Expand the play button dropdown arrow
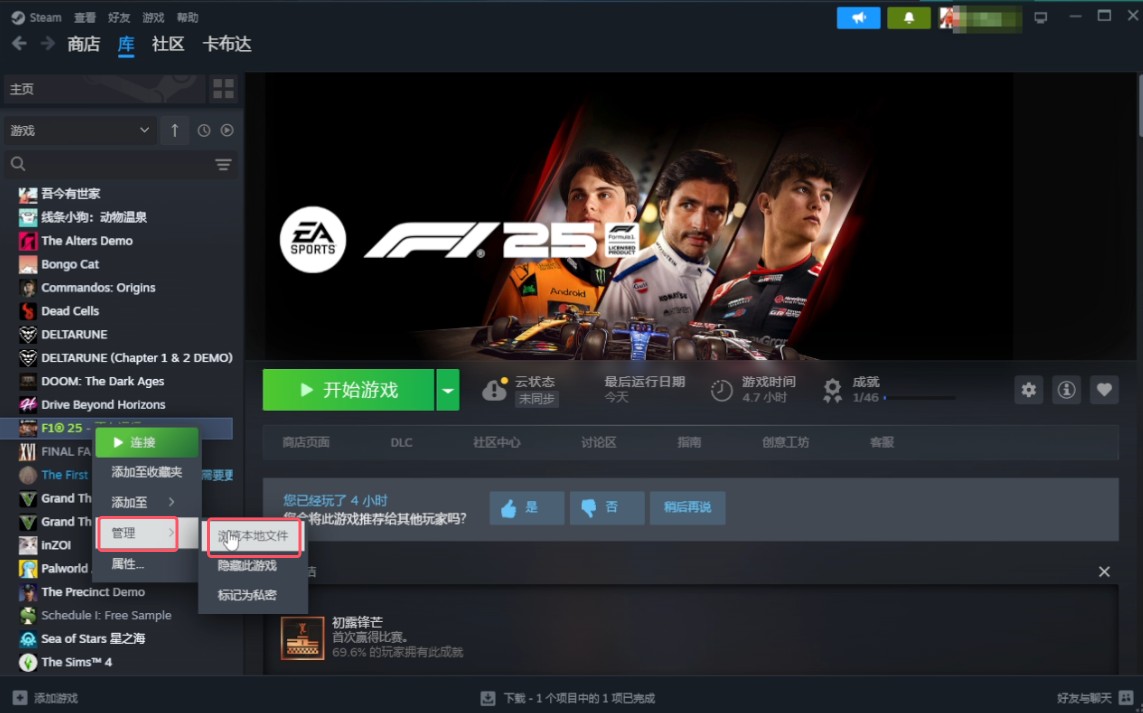The image size is (1143, 713). (x=448, y=390)
